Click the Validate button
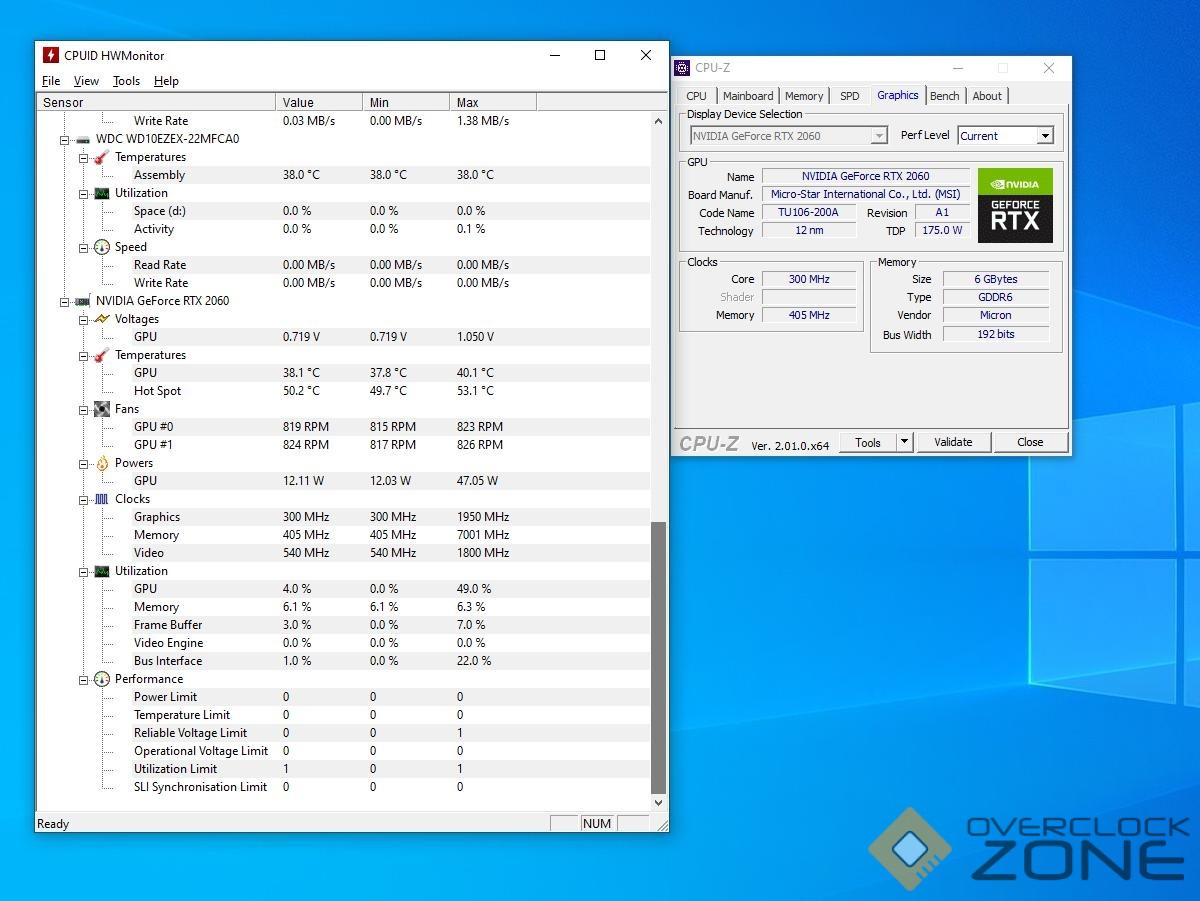The image size is (1200, 901). [952, 442]
